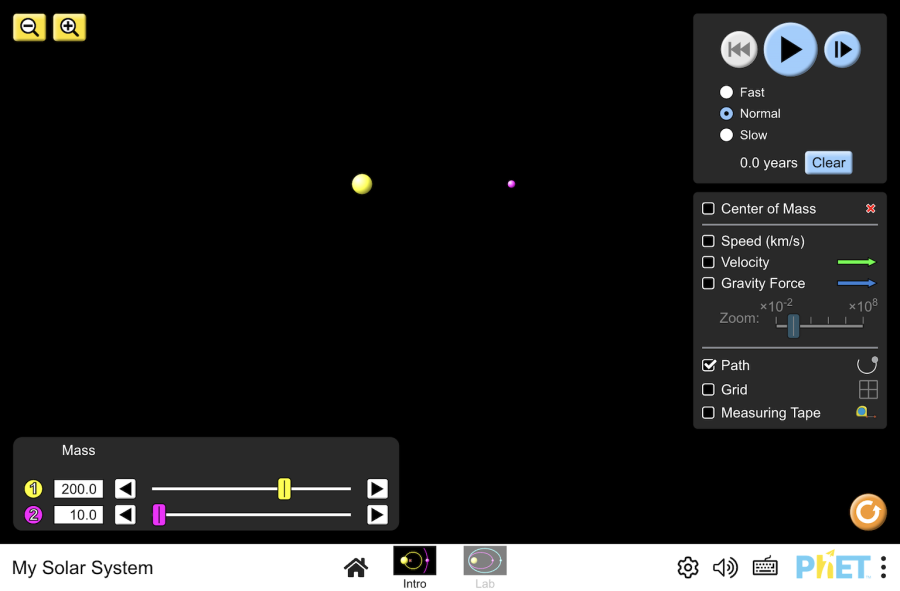Image resolution: width=900 pixels, height=591 pixels.
Task: Go to the Home screen
Action: coord(356,568)
